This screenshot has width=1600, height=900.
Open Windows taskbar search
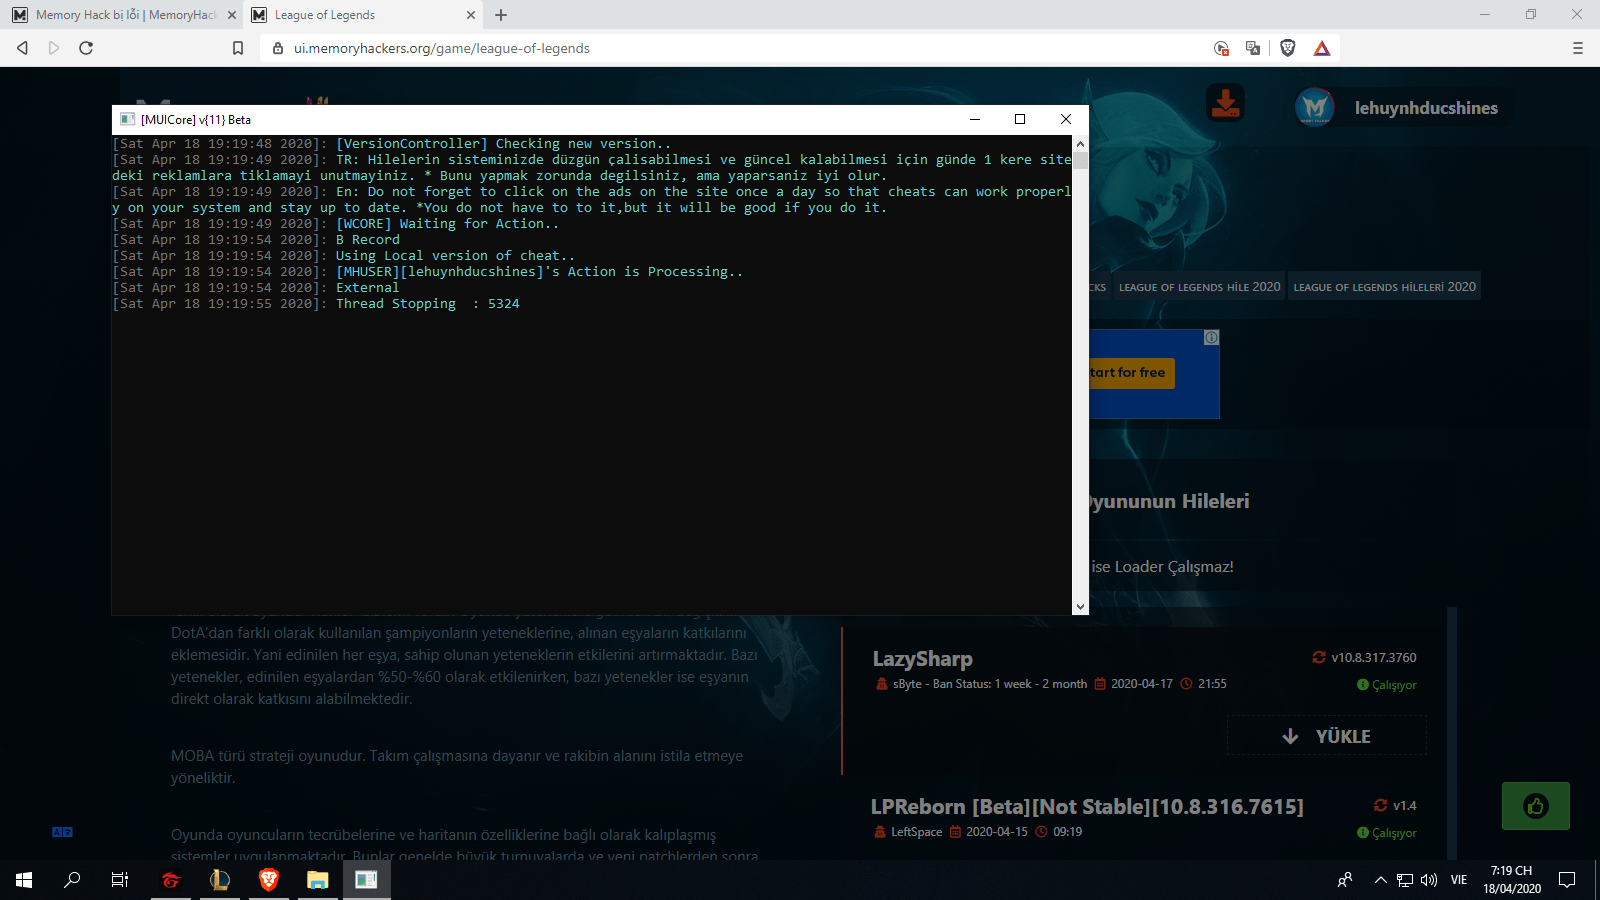(72, 880)
